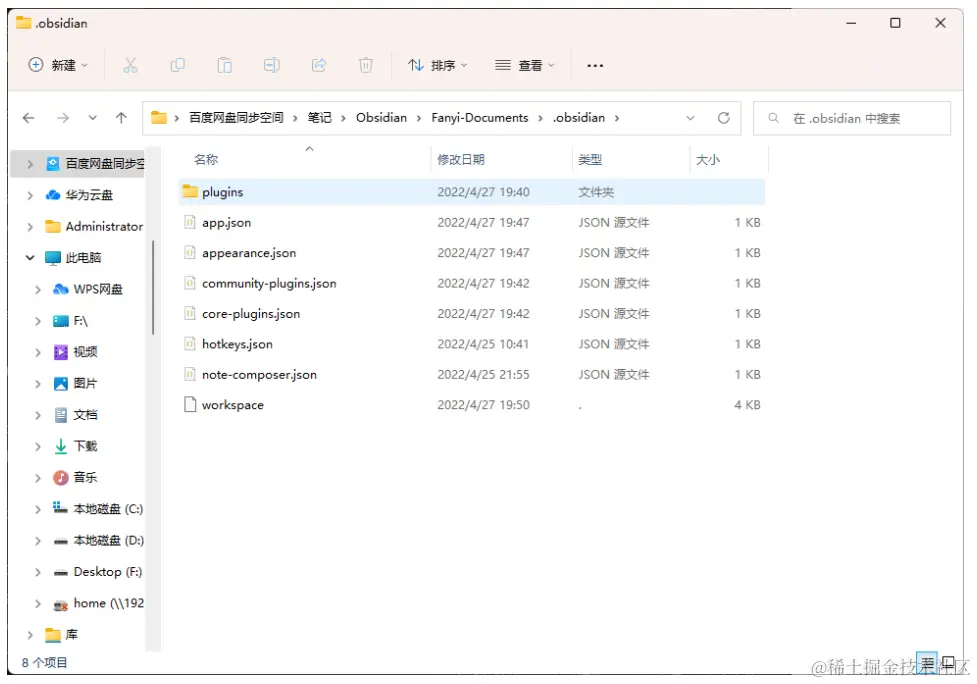
Task: Open the 查看 view dropdown
Action: (x=525, y=65)
